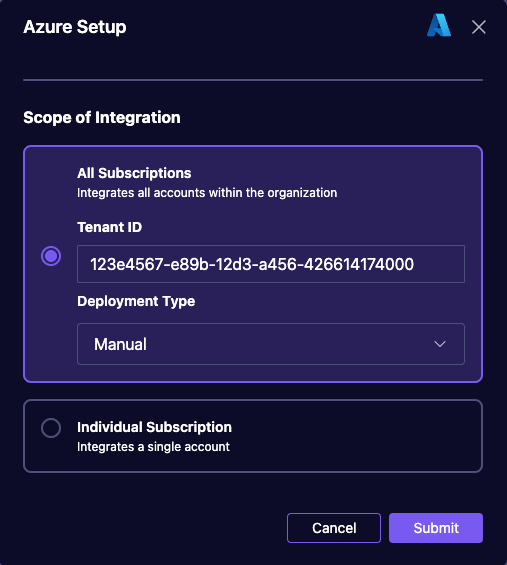Click the Tenant ID field label
This screenshot has height=565, width=507.
110,227
